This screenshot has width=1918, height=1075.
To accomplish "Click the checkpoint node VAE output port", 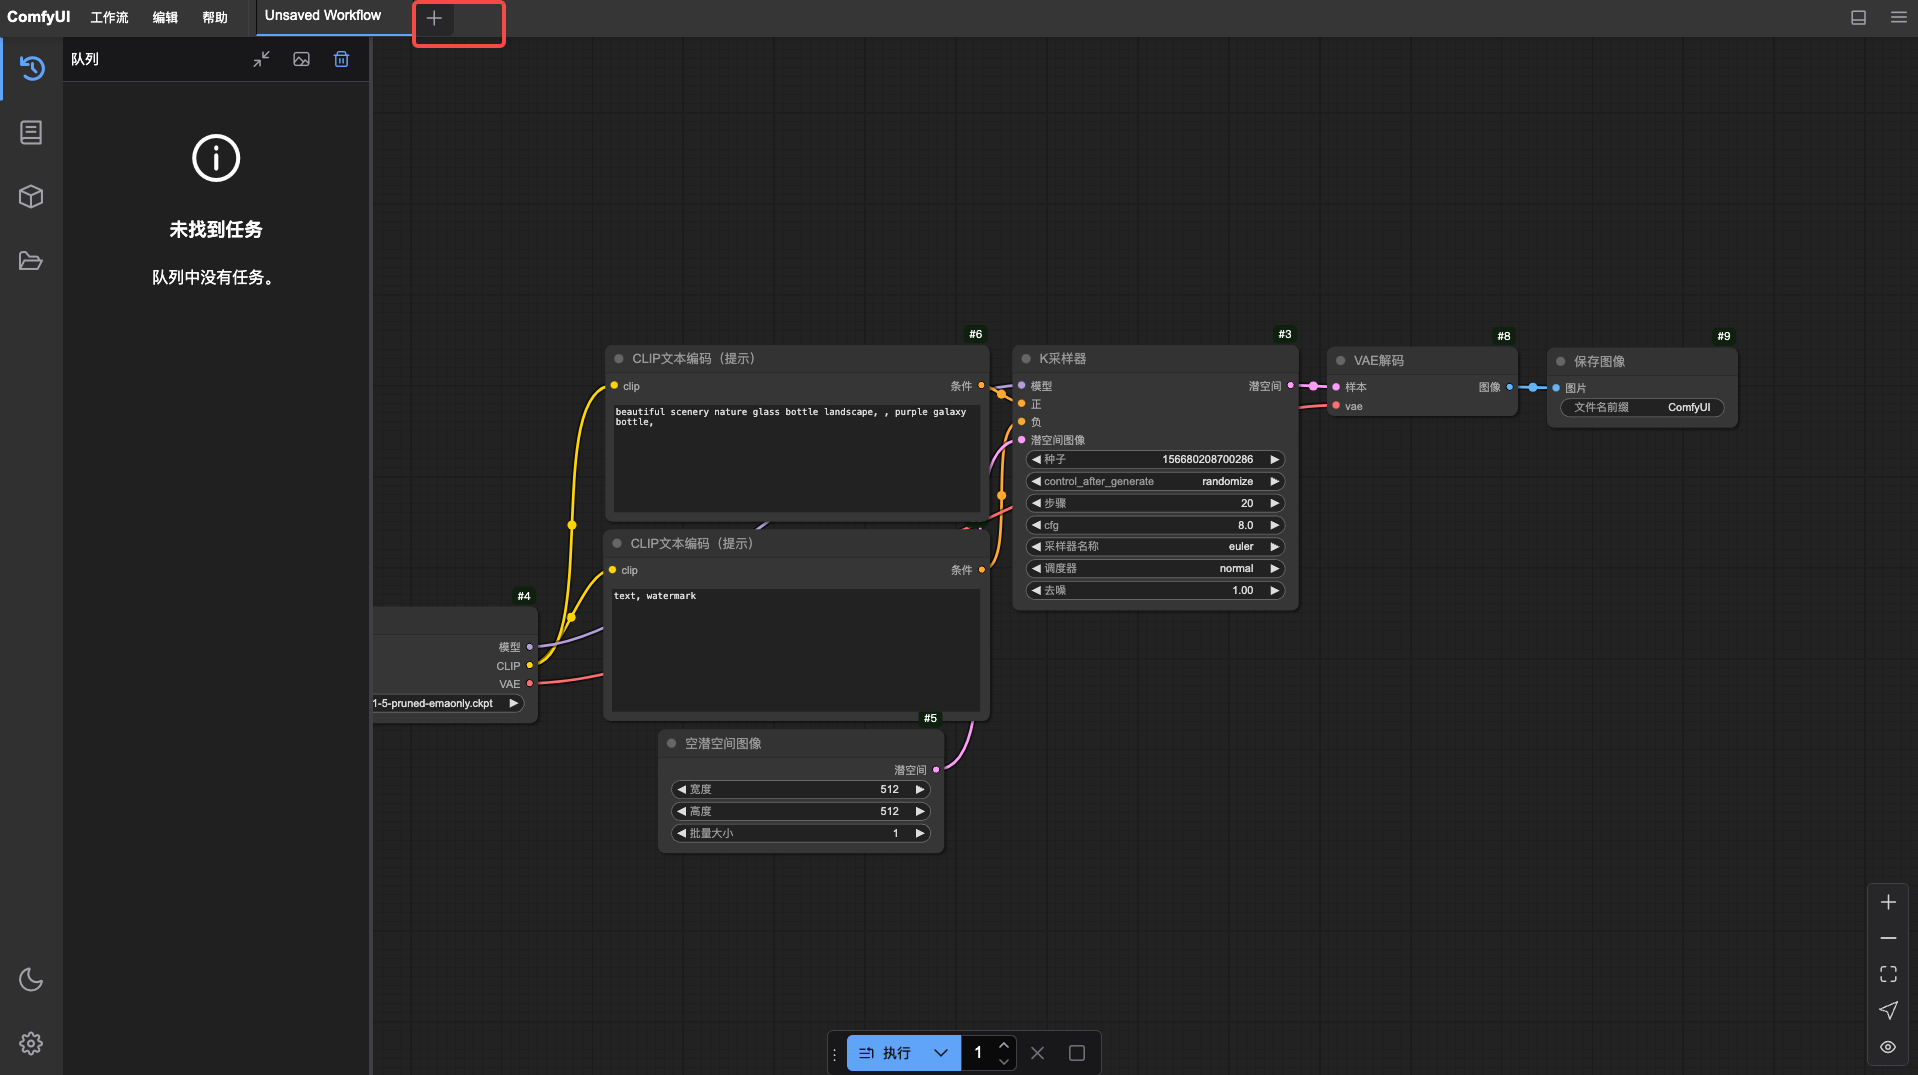I will pyautogui.click(x=530, y=684).
